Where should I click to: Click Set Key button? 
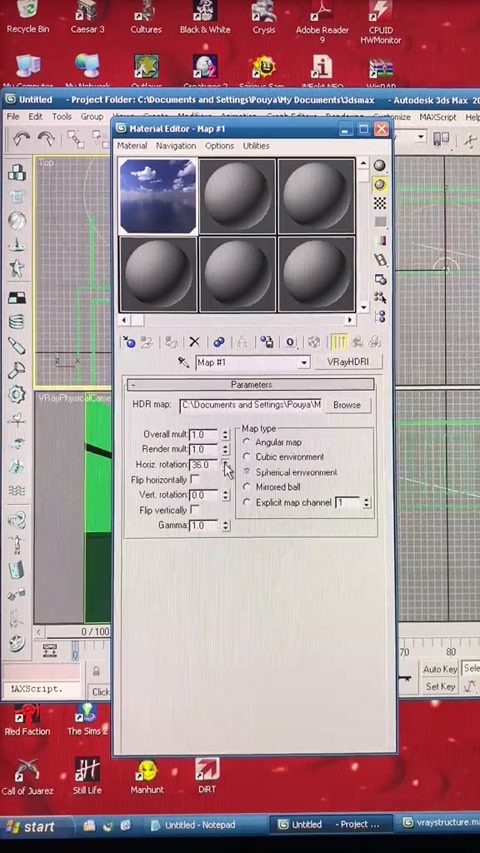click(440, 687)
